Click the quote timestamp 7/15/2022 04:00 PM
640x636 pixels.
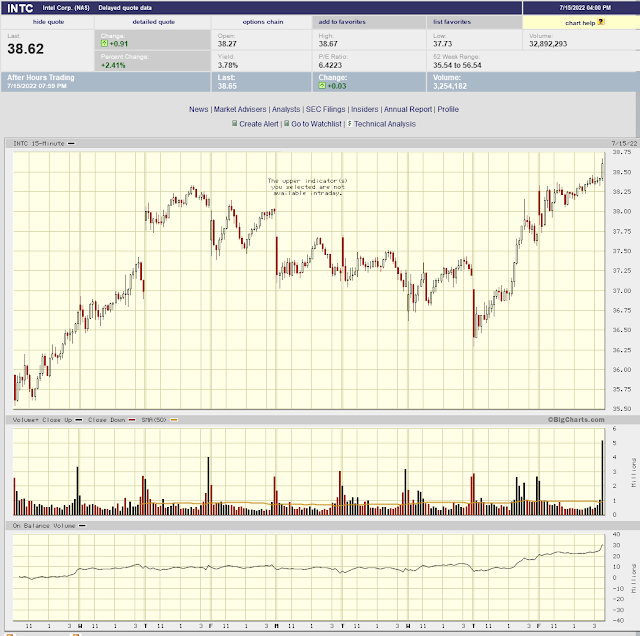point(585,8)
